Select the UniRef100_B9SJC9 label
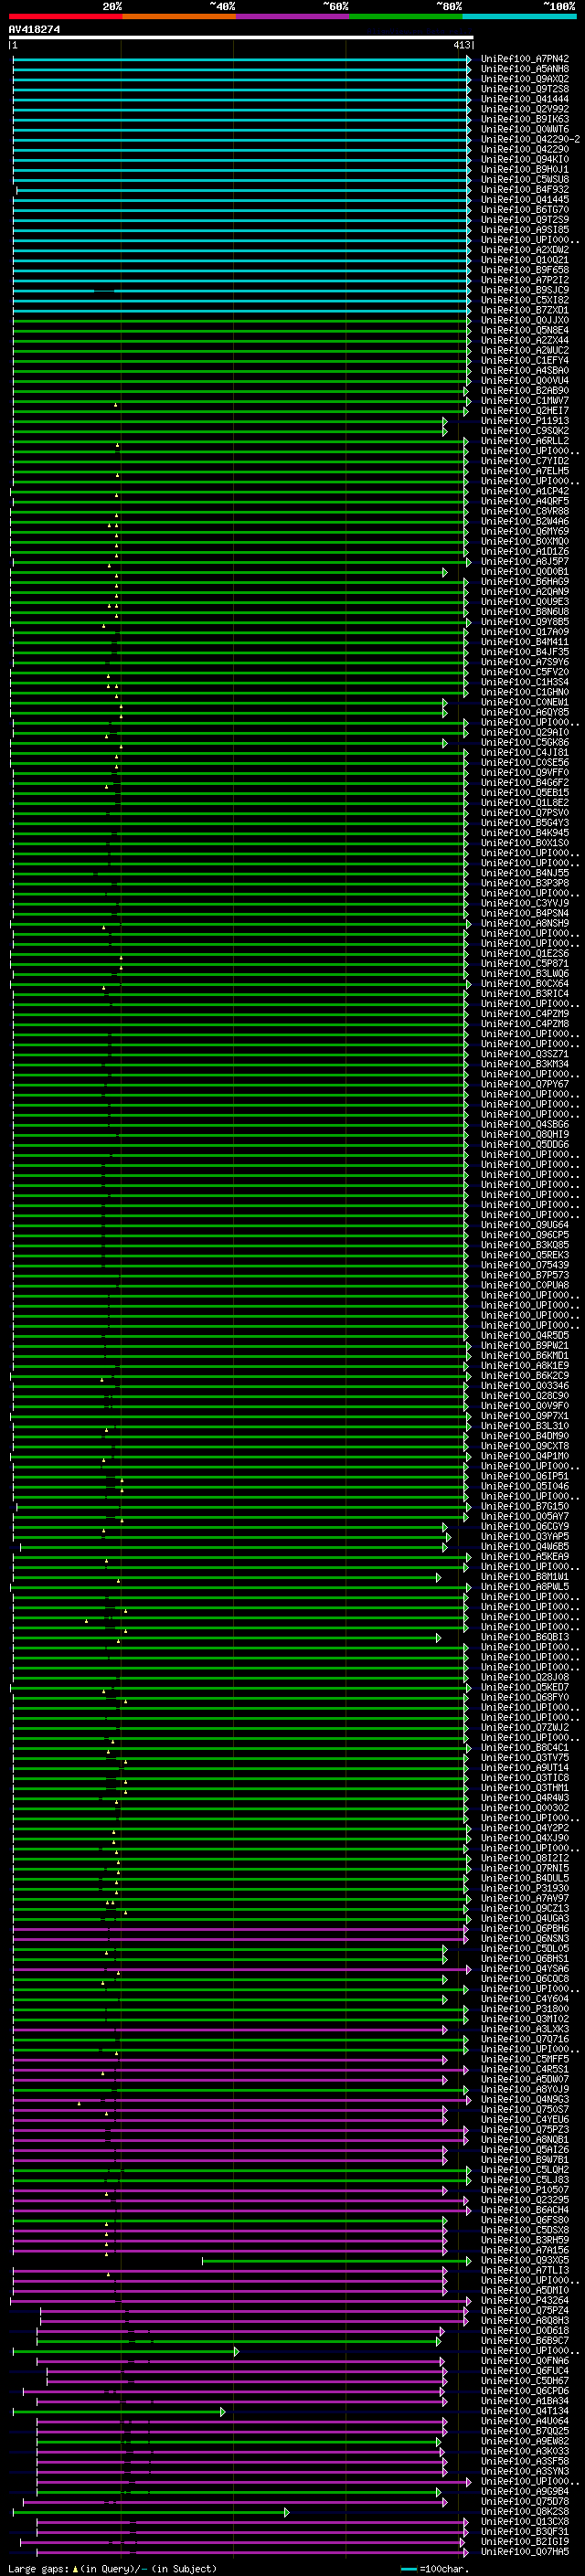The width and height of the screenshot is (585, 2576). pos(524,290)
